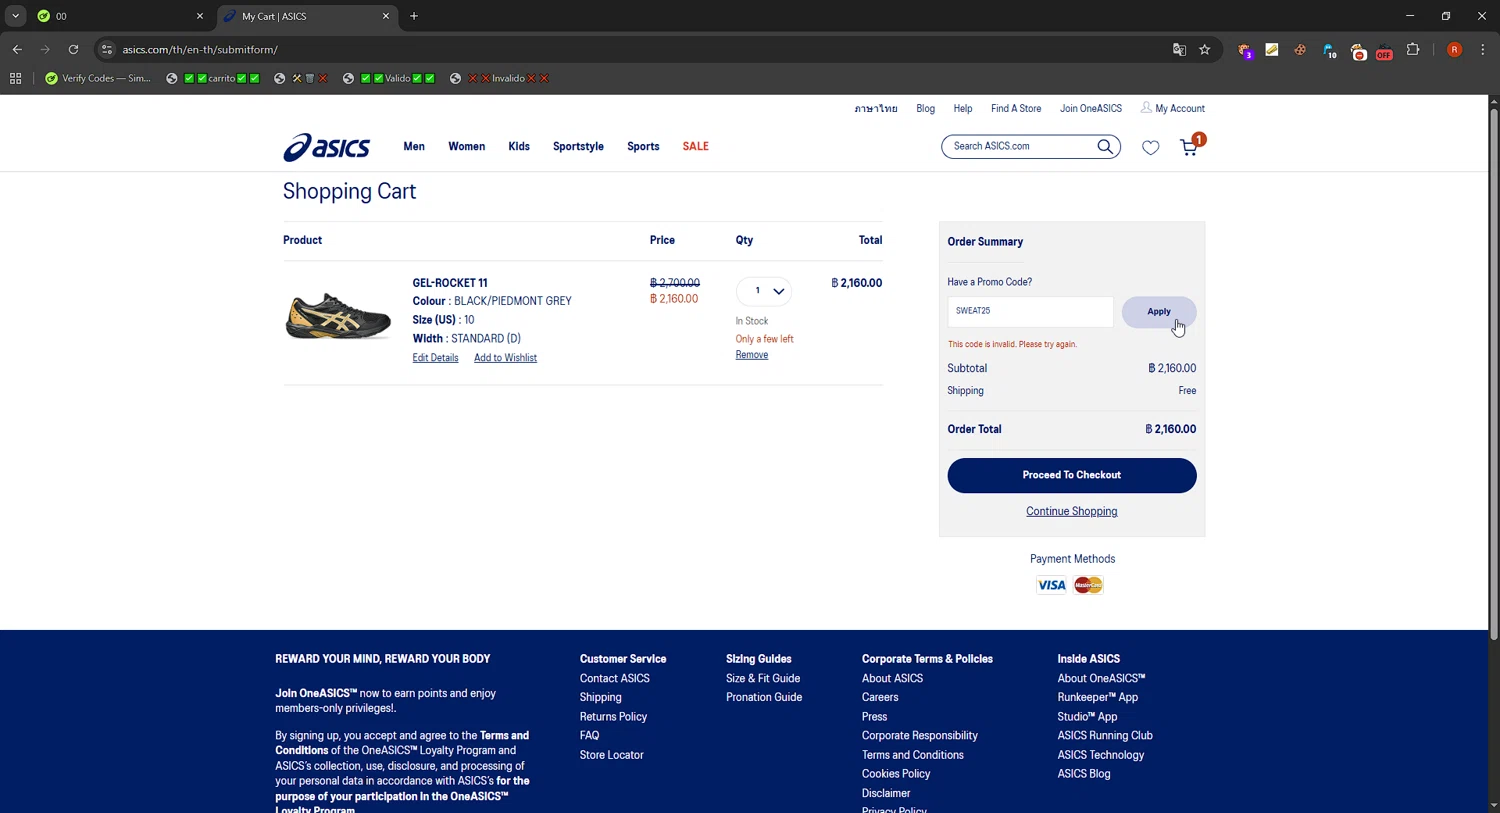Open the Invalido bookmark
This screenshot has width=1500, height=813.
(x=500, y=78)
